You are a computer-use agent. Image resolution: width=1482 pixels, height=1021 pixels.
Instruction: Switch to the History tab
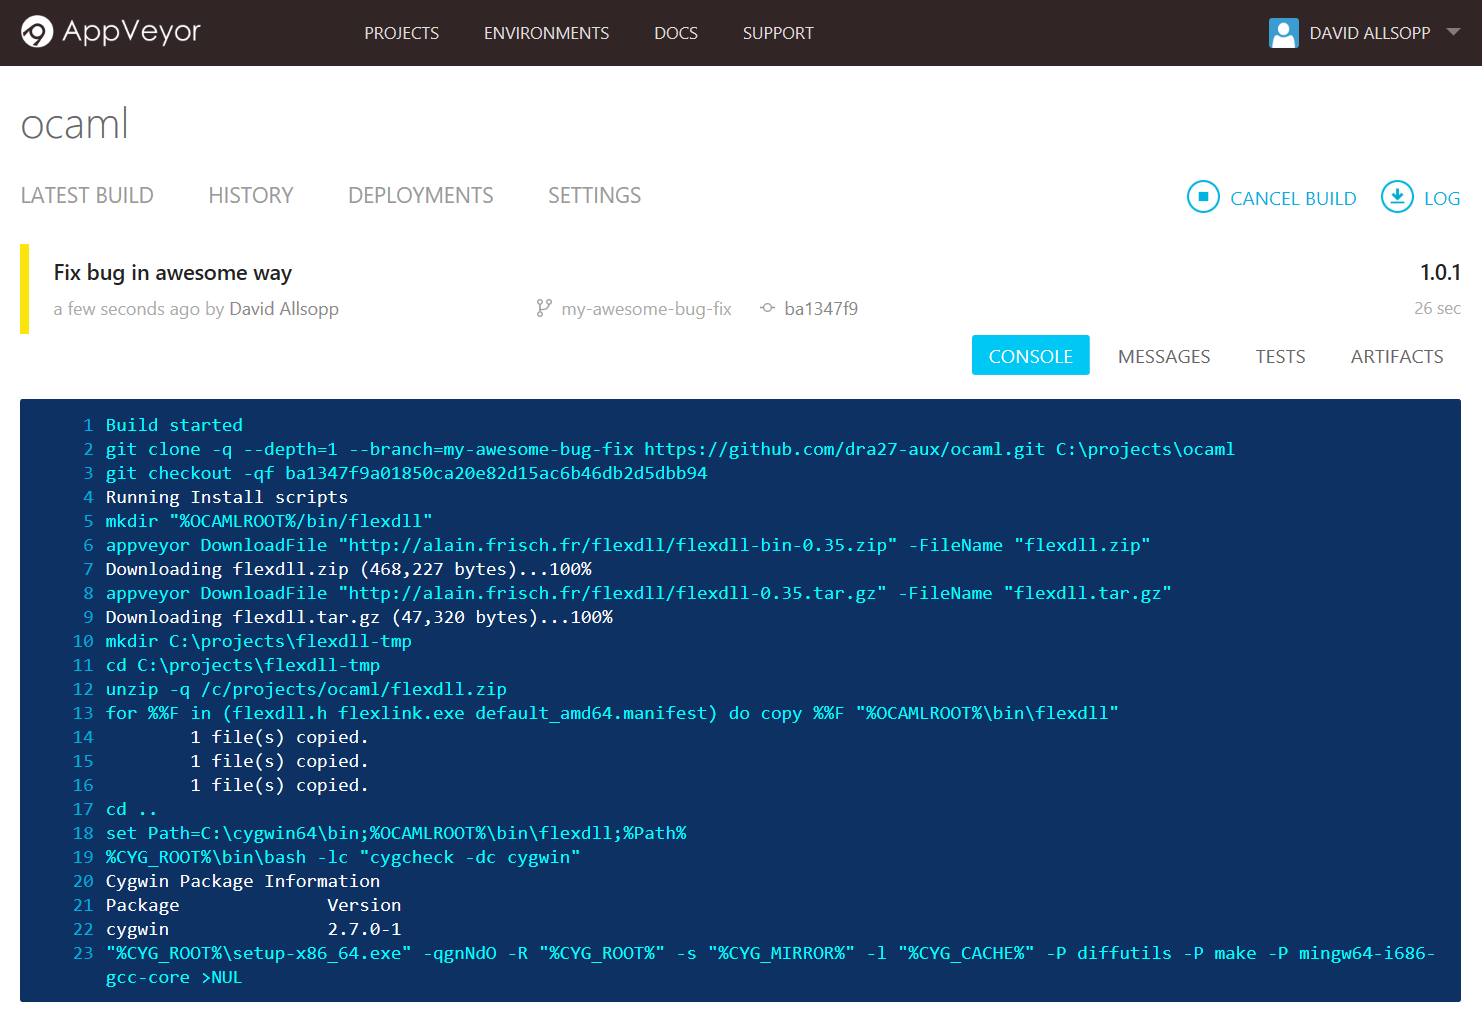coord(251,195)
